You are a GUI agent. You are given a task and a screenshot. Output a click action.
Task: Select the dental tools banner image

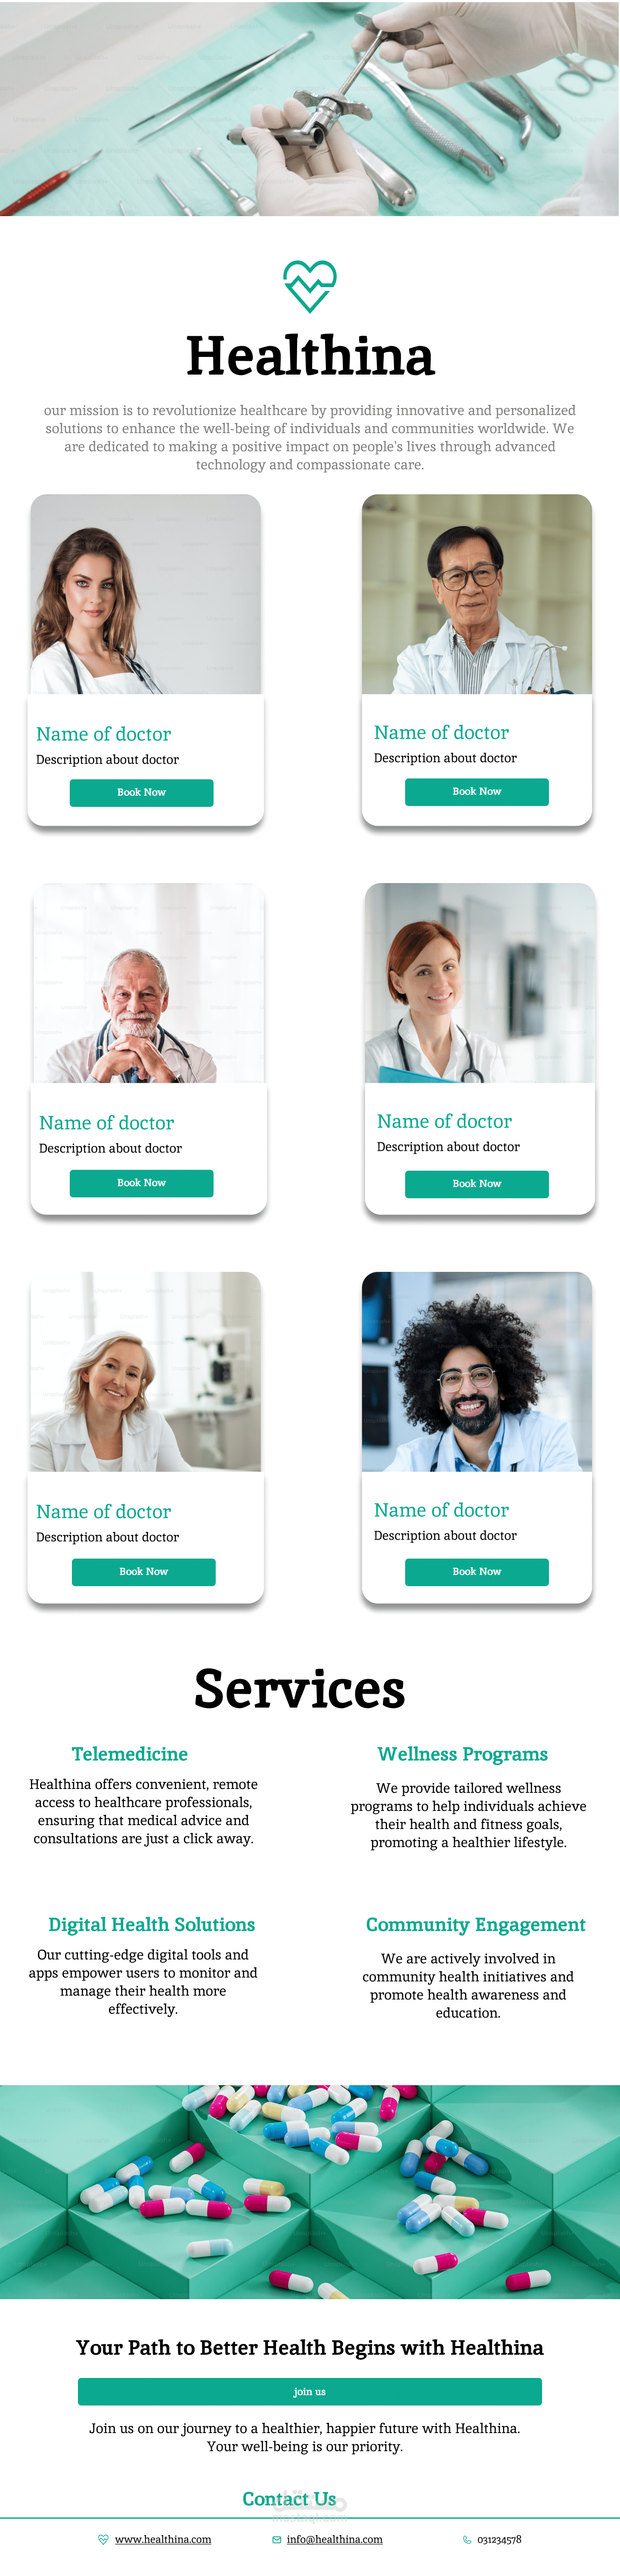[309, 108]
